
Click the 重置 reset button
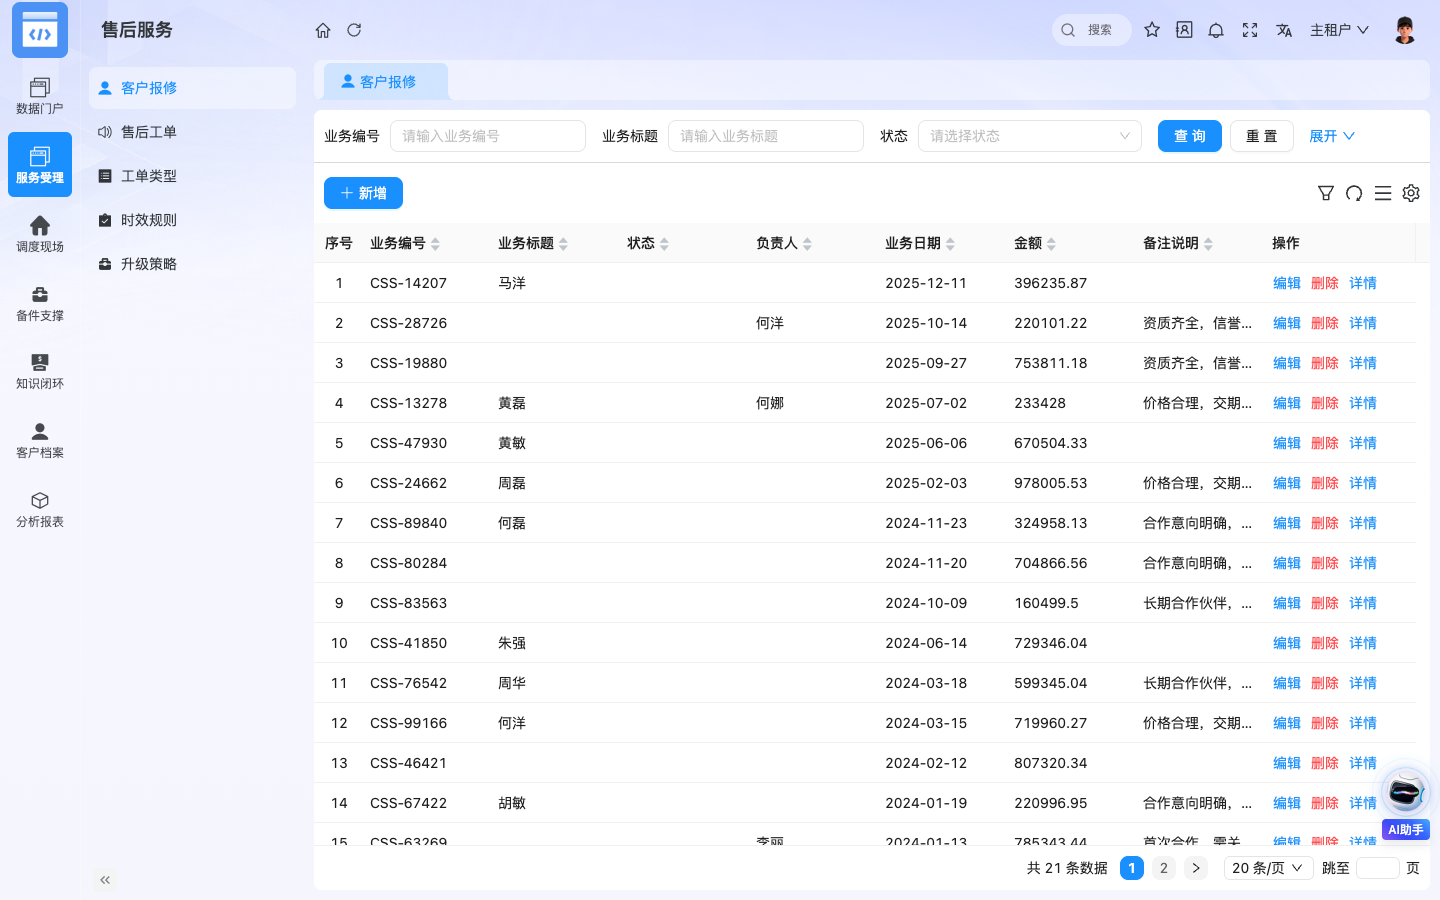coord(1262,136)
